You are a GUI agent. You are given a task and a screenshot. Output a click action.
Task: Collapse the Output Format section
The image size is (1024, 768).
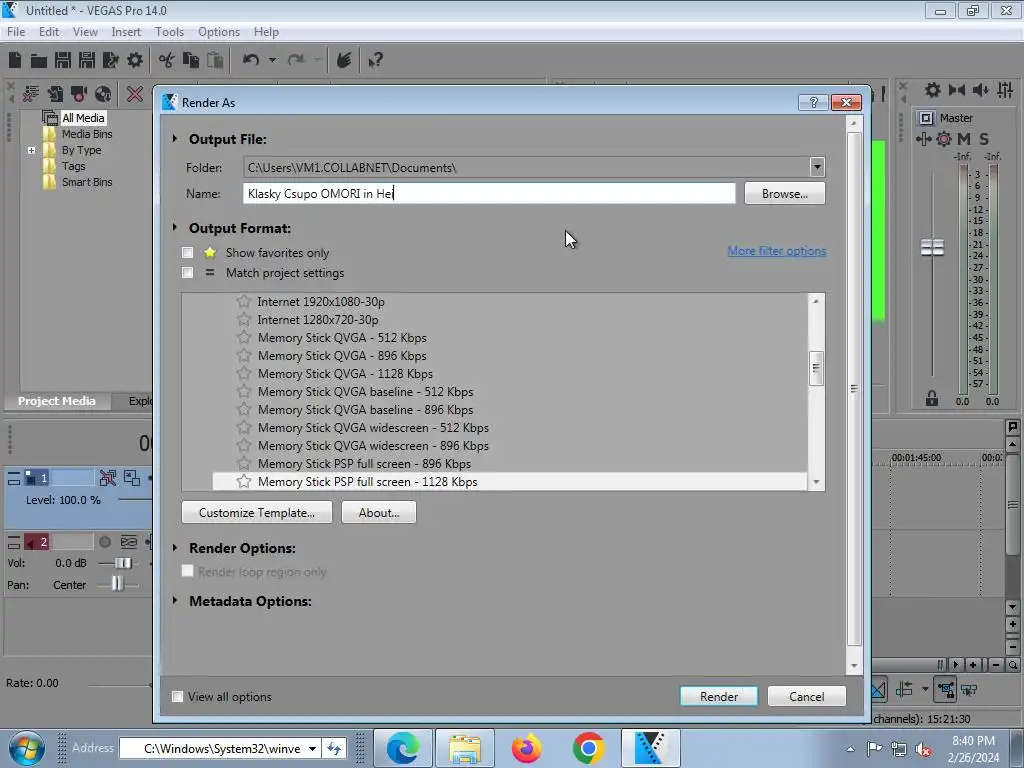175,227
